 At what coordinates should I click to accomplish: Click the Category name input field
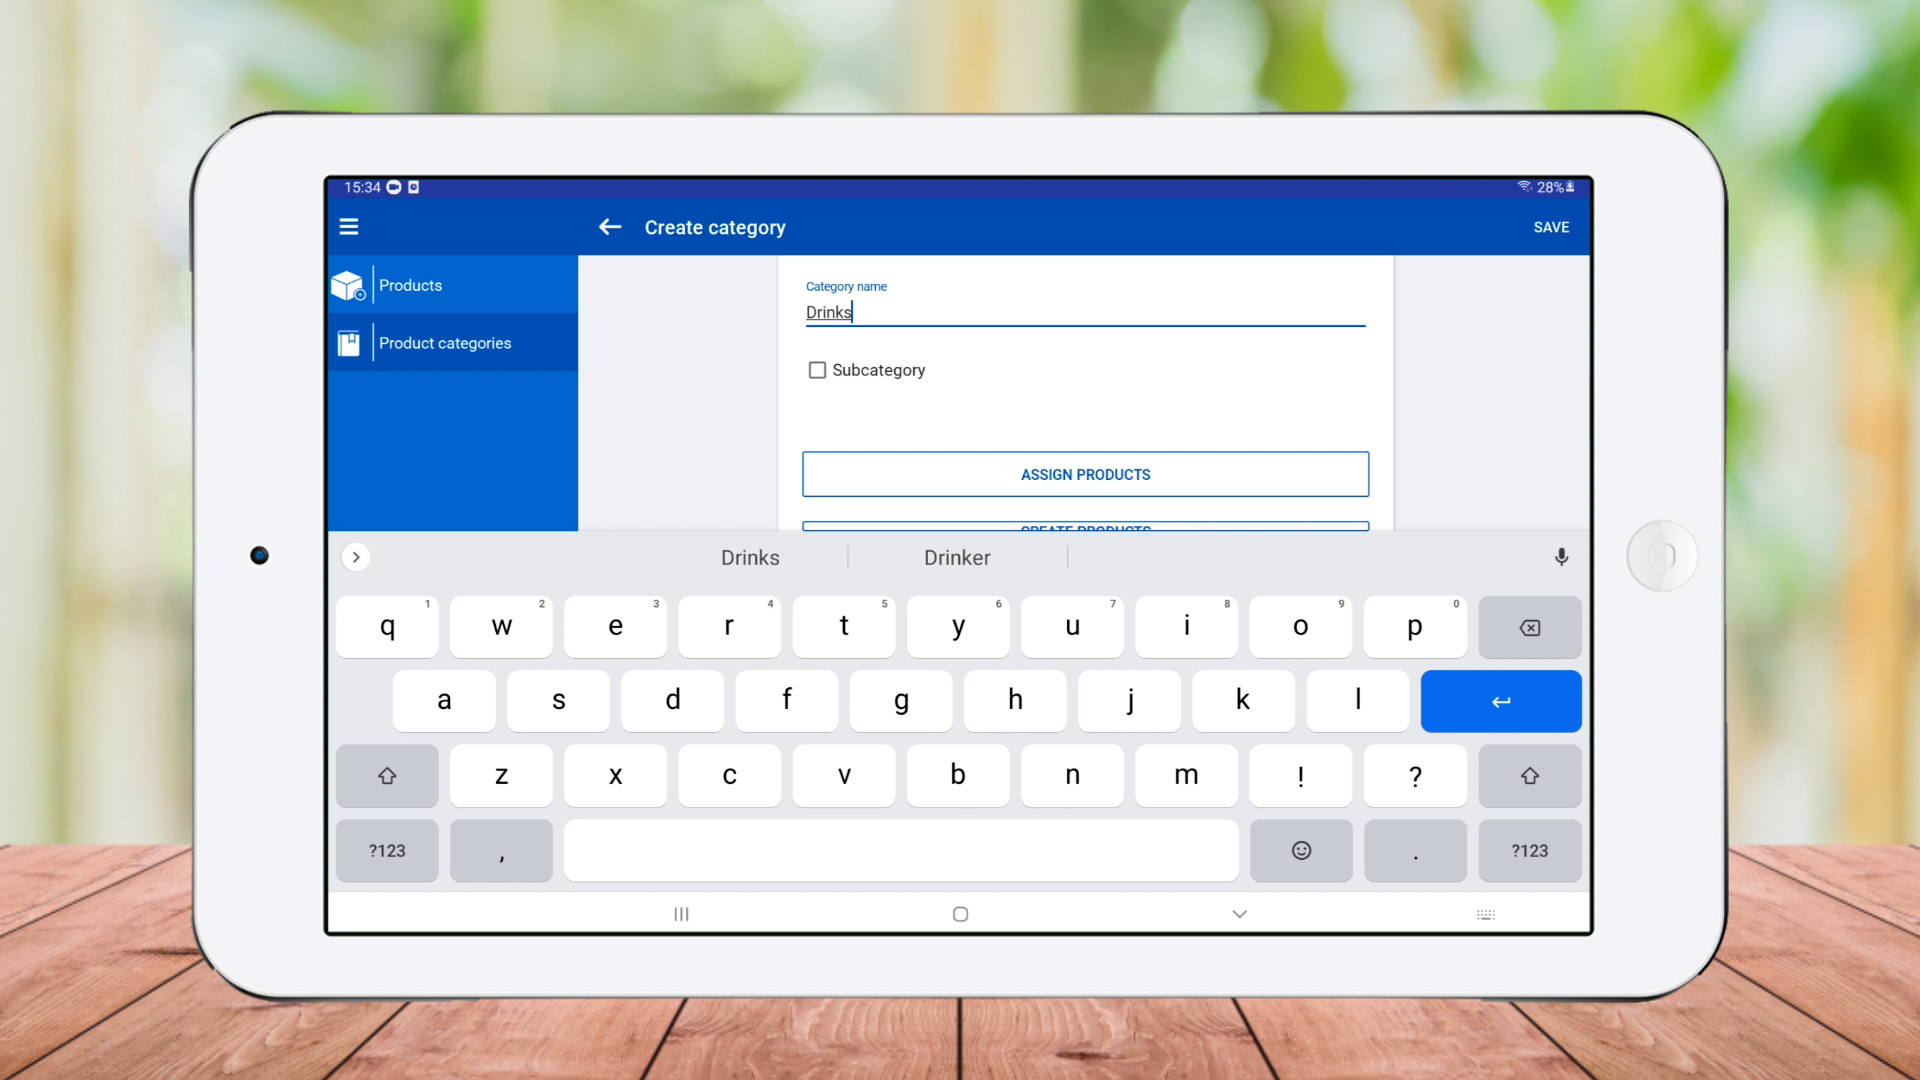point(1085,313)
